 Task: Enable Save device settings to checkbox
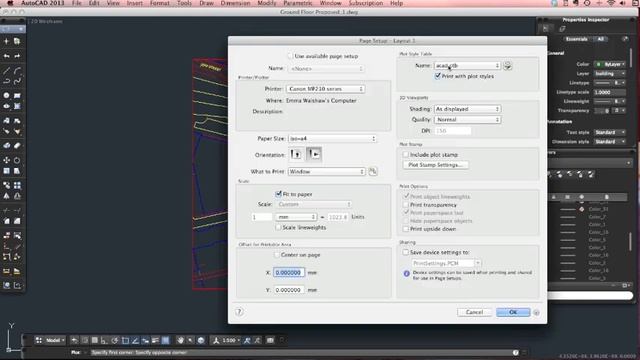tap(406, 252)
